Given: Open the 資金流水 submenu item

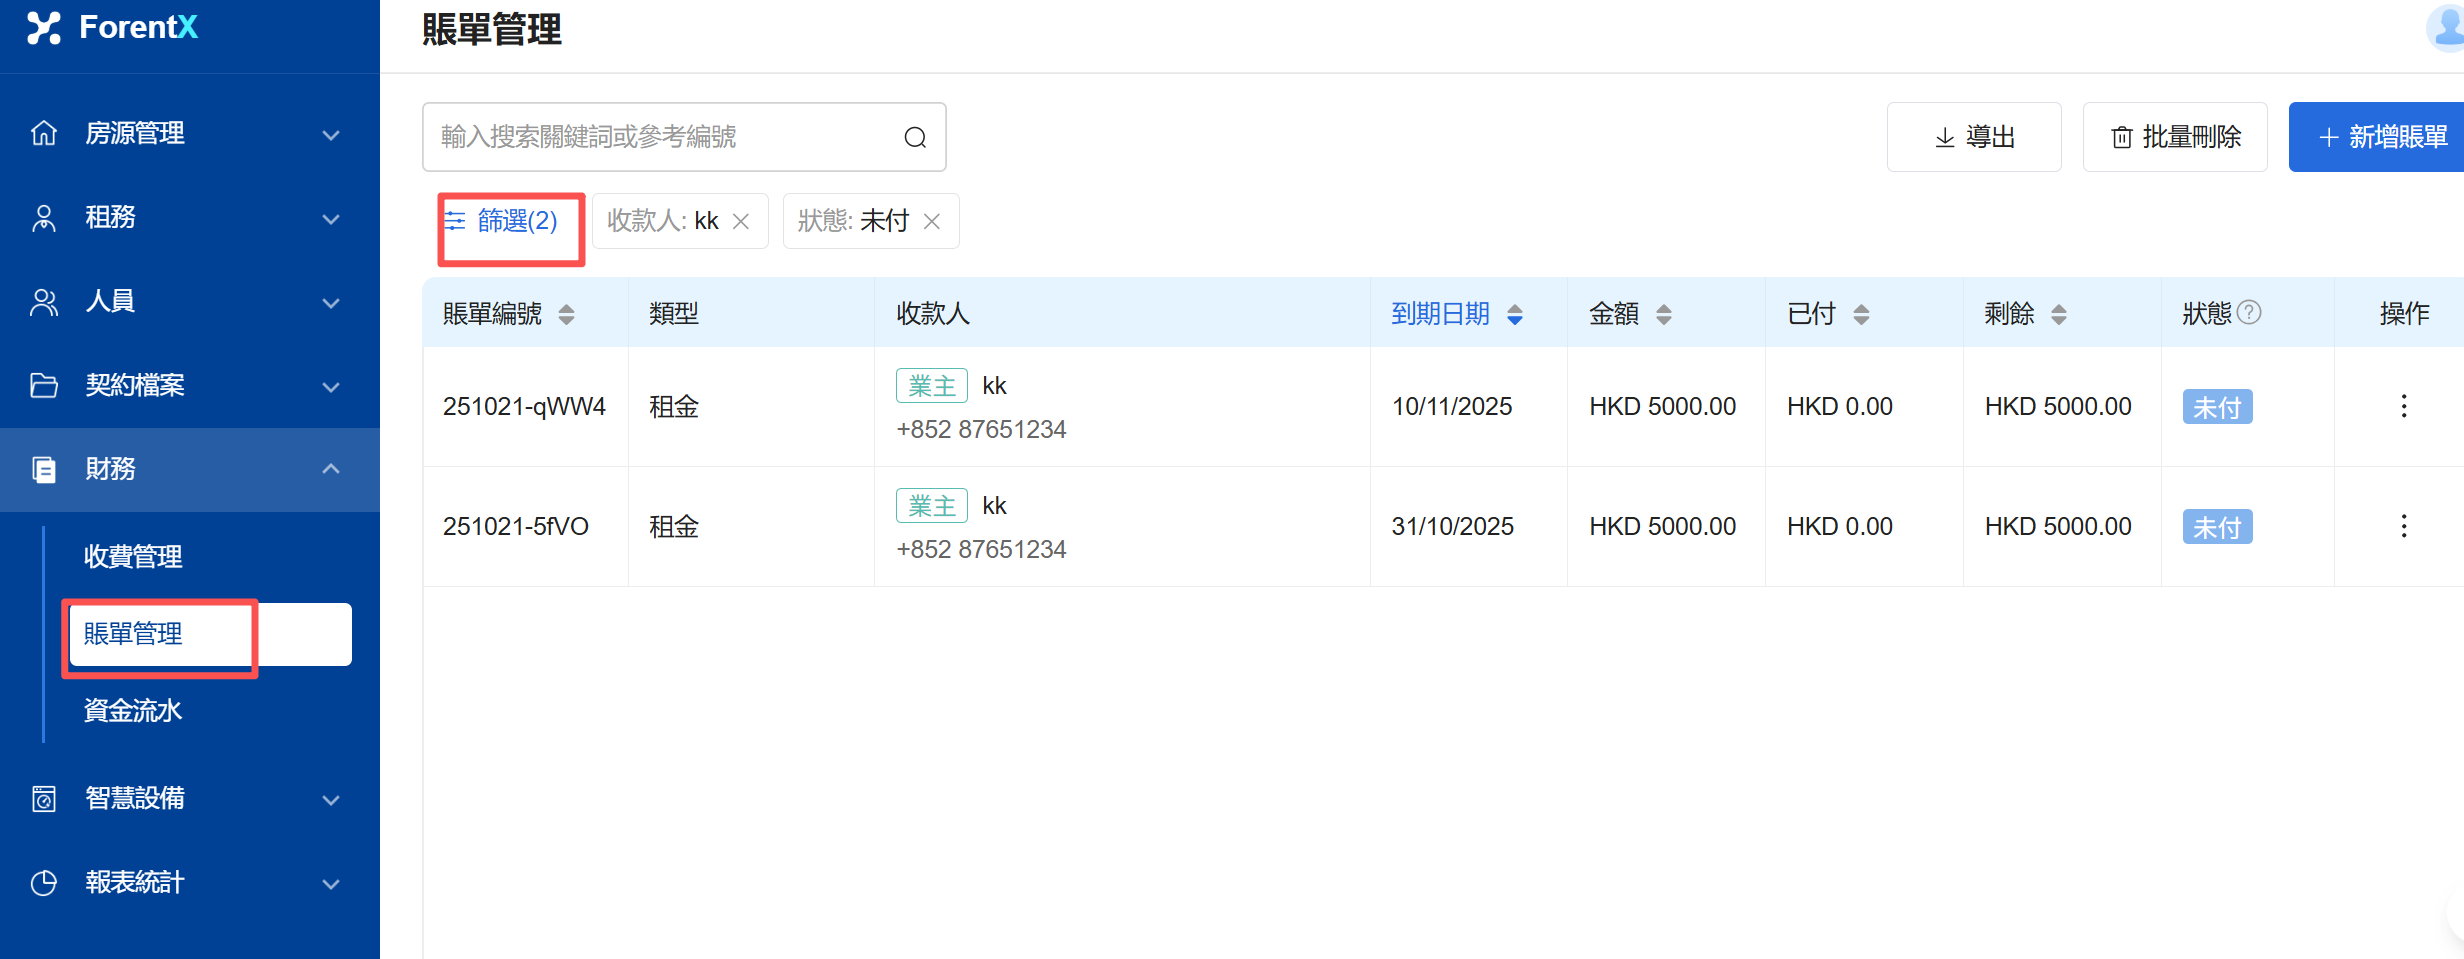Looking at the screenshot, I should (x=133, y=711).
